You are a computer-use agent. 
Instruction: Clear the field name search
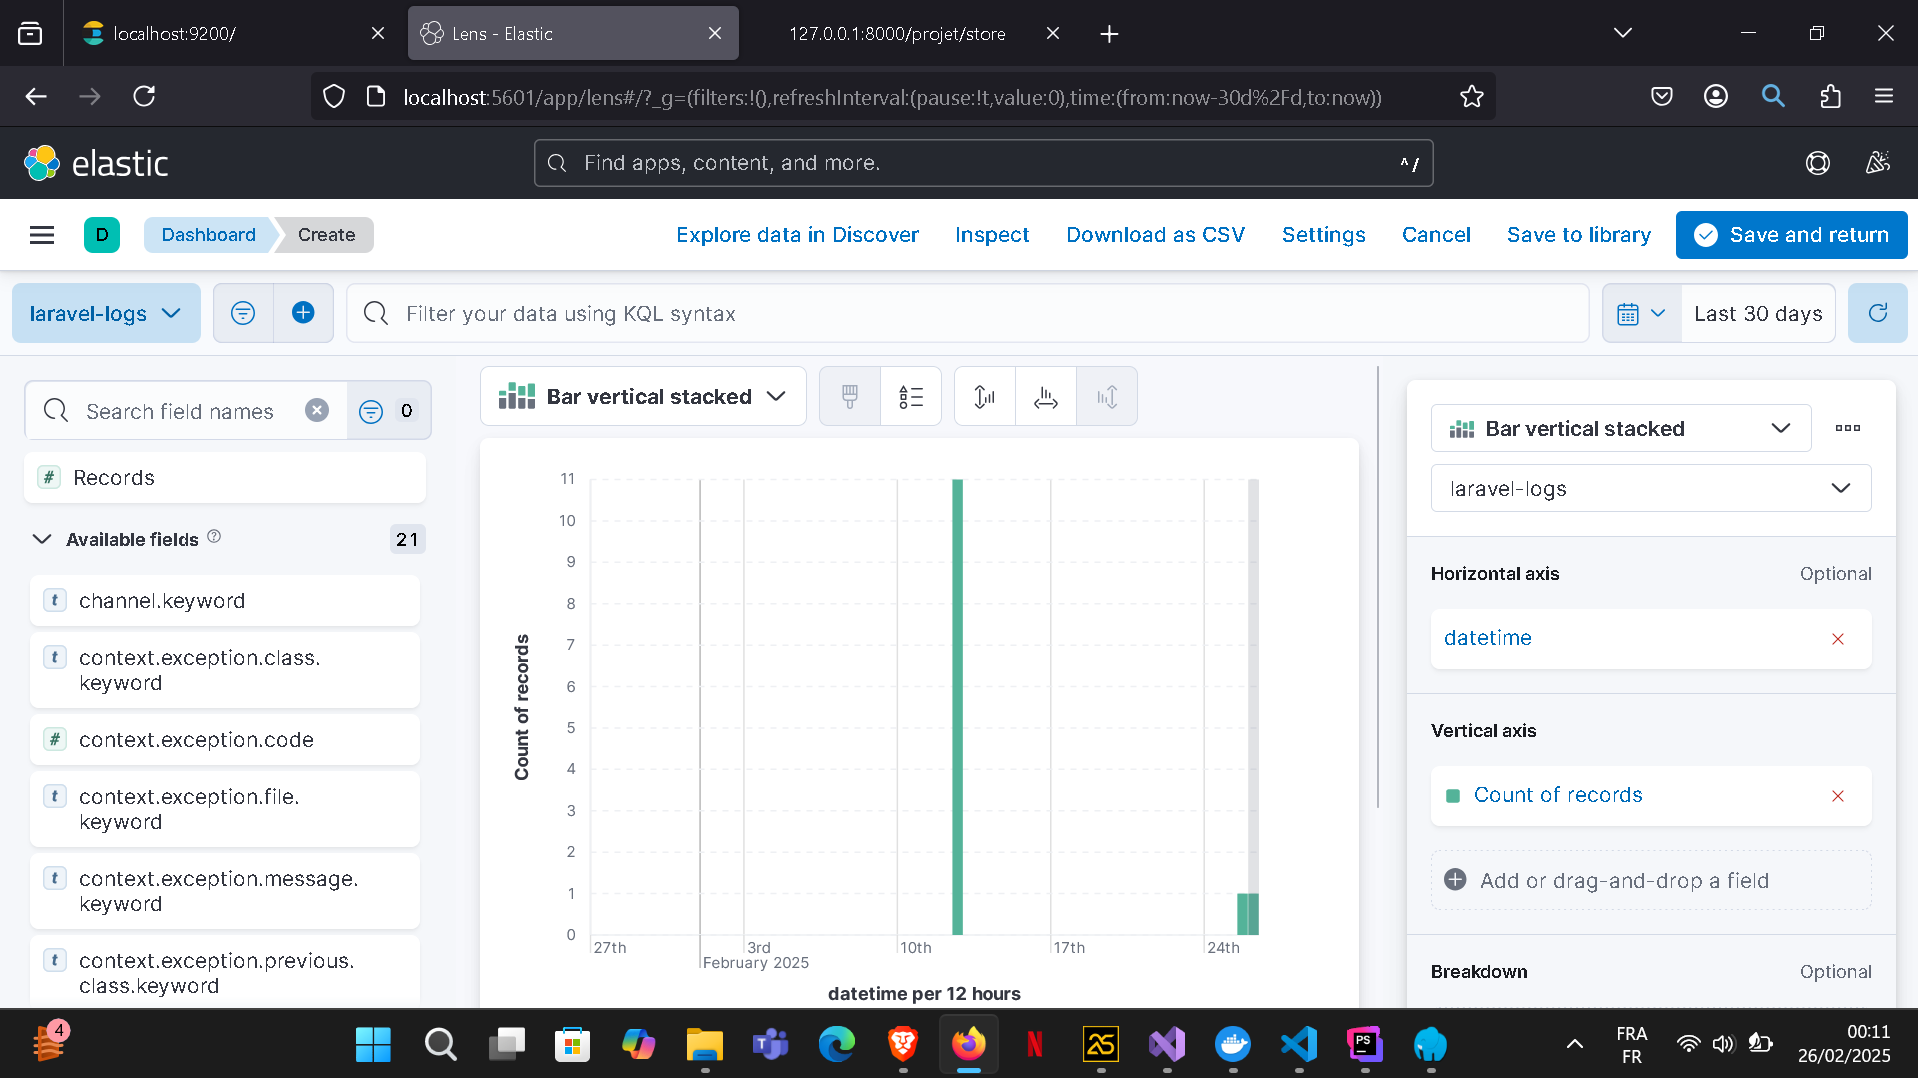point(317,410)
